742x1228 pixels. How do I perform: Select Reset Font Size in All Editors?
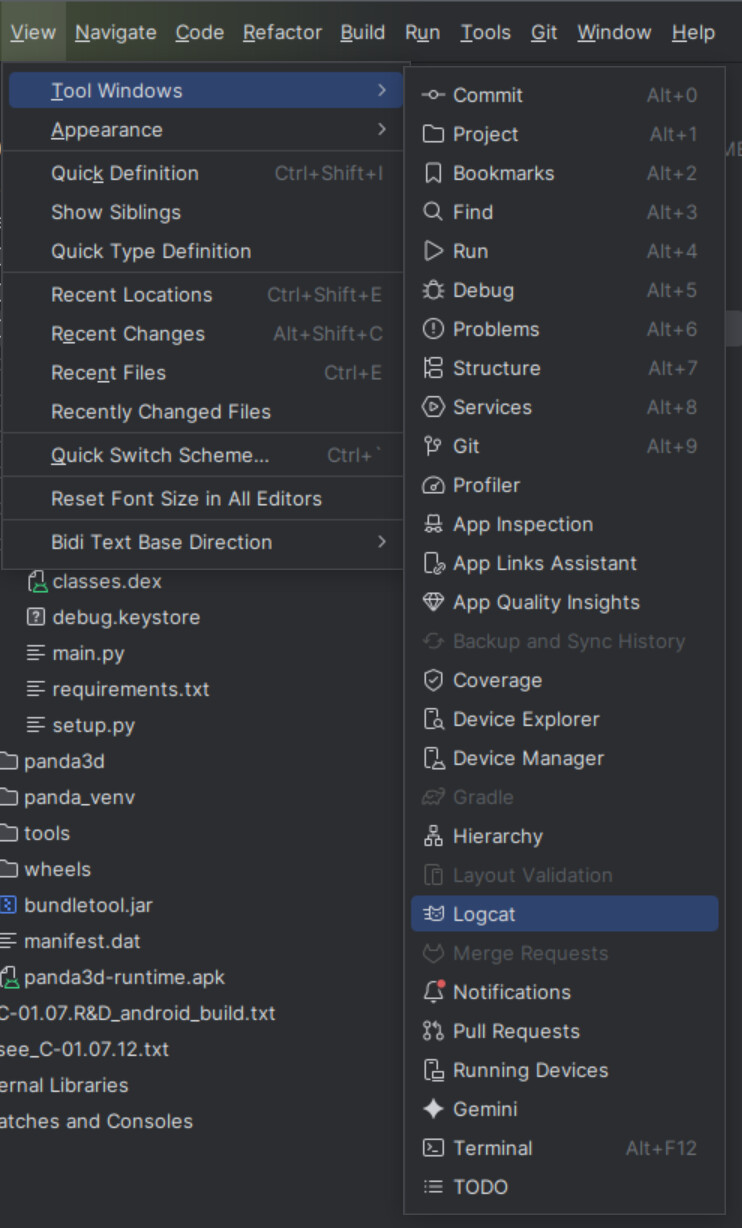(x=186, y=498)
